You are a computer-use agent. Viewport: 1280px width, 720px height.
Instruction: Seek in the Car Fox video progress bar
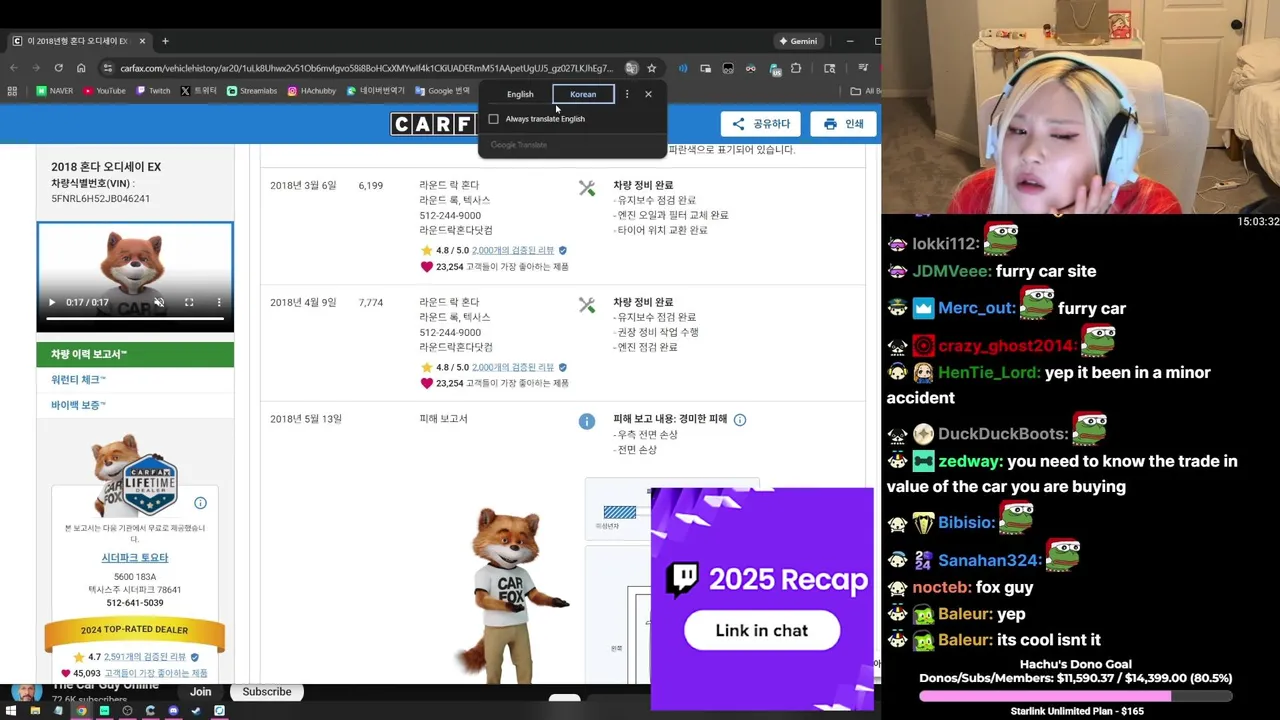(135, 319)
